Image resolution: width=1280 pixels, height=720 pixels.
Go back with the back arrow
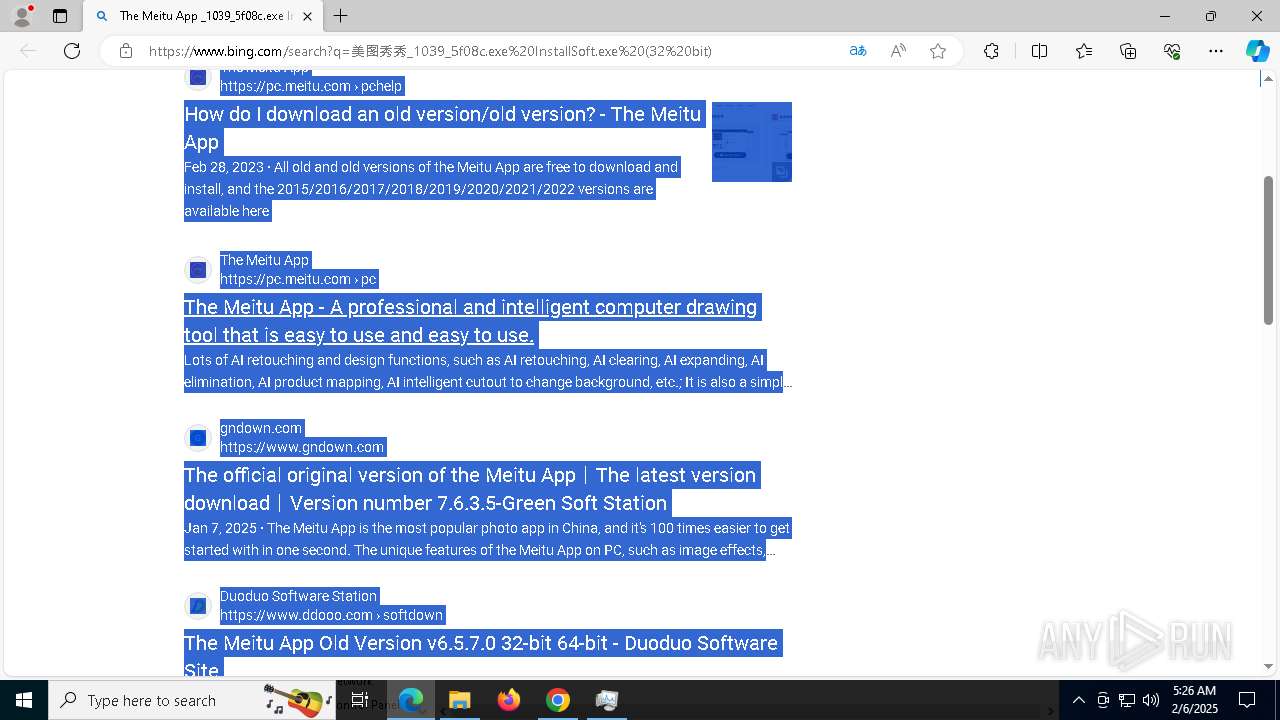tap(28, 51)
